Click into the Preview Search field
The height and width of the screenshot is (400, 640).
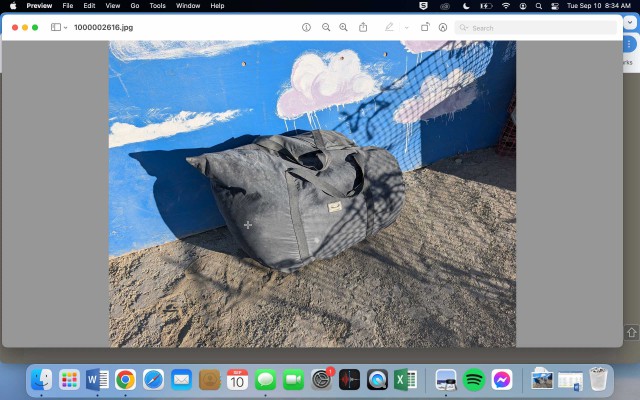click(x=536, y=28)
